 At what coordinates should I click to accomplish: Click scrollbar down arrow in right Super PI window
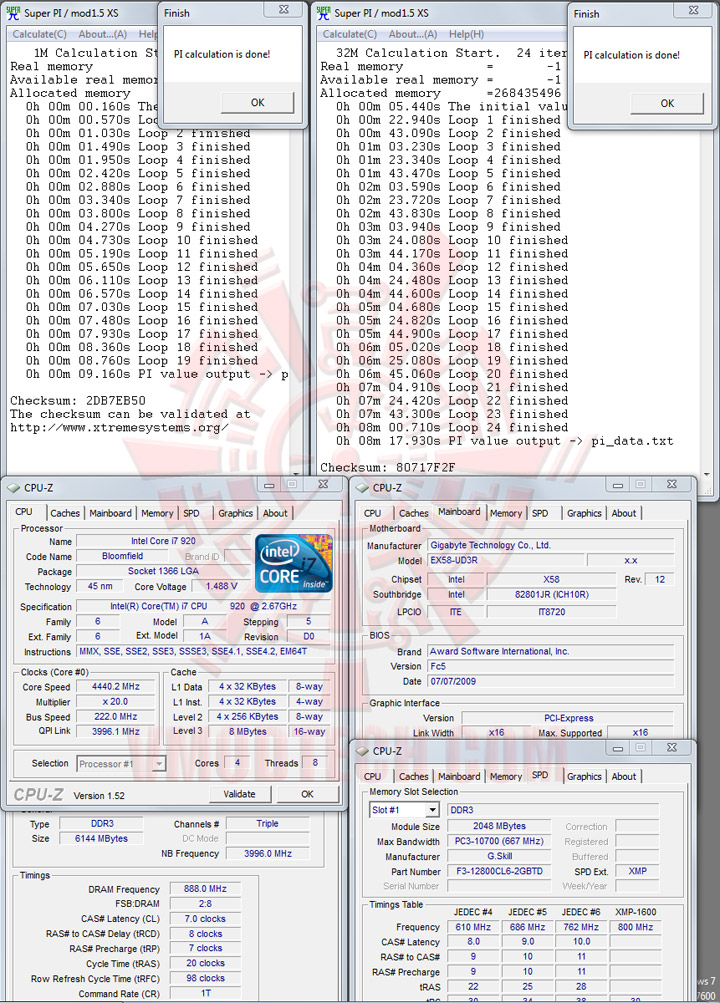pyautogui.click(x=706, y=474)
